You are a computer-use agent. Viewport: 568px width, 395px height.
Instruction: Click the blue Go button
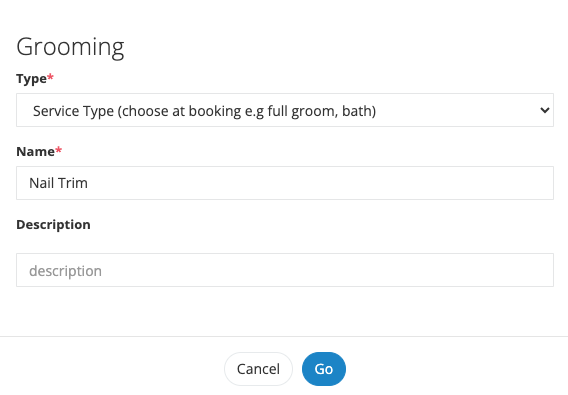[x=324, y=369]
